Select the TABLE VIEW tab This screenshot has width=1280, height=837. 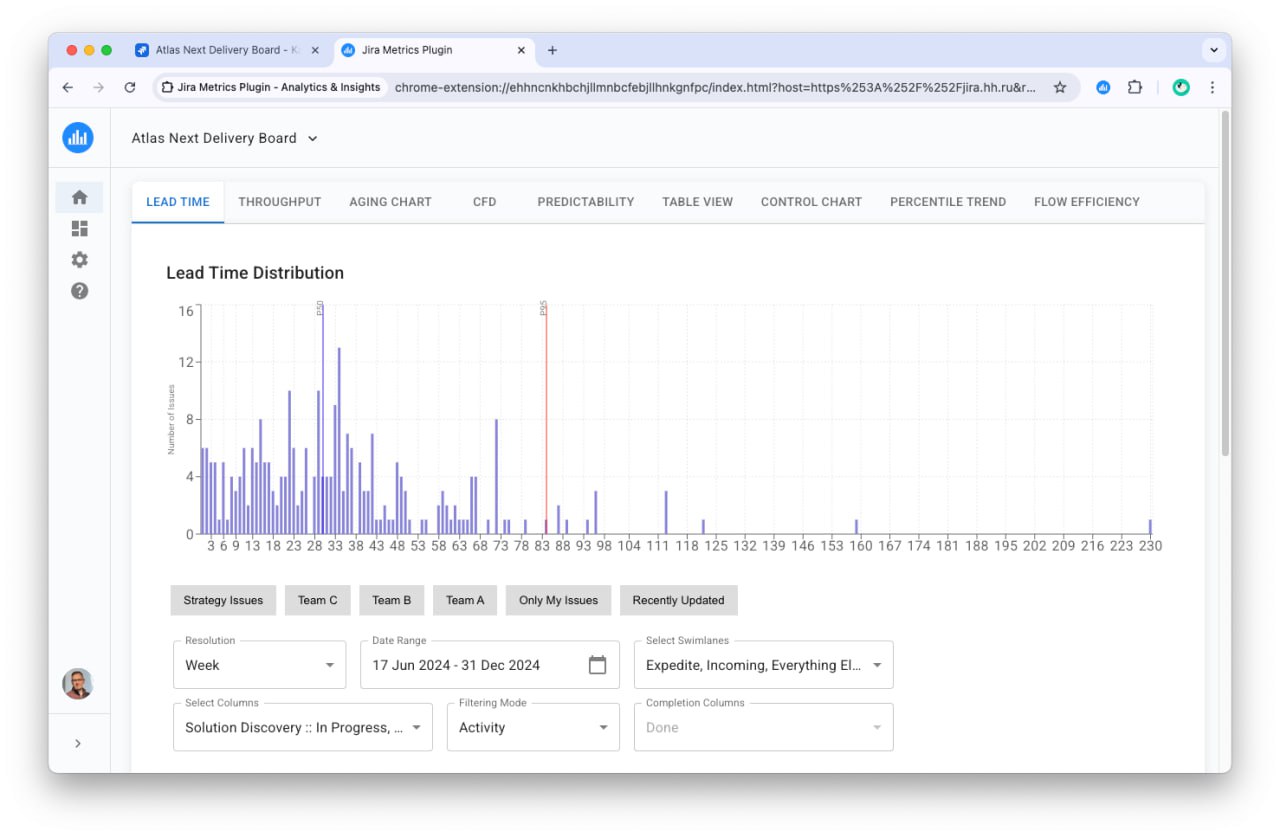pyautogui.click(x=697, y=202)
